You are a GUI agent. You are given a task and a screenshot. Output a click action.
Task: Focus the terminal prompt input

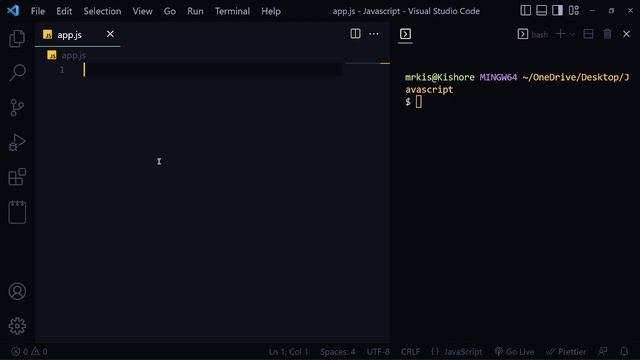tap(419, 102)
